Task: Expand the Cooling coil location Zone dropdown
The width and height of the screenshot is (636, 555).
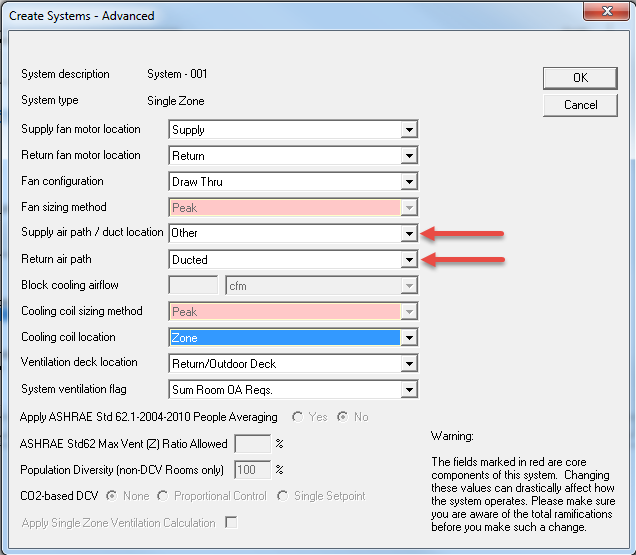Action: click(x=409, y=338)
